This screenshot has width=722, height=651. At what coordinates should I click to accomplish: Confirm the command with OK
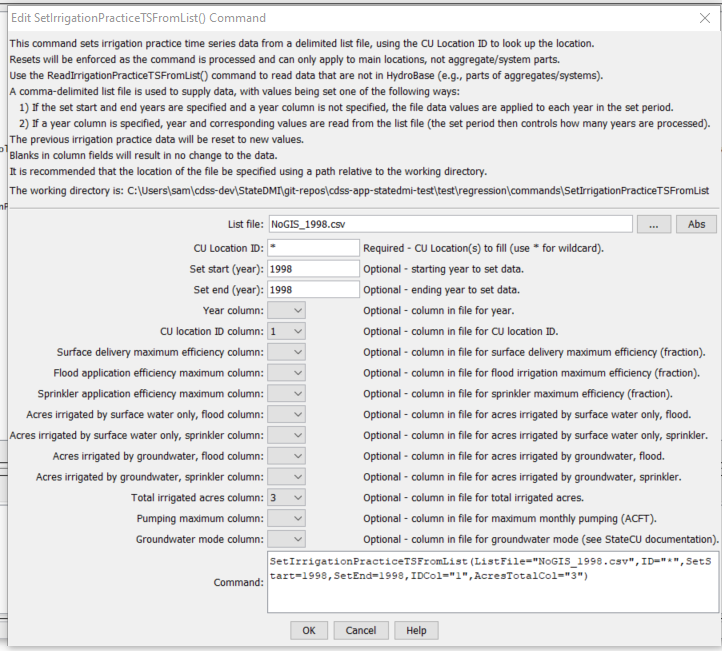(x=309, y=630)
